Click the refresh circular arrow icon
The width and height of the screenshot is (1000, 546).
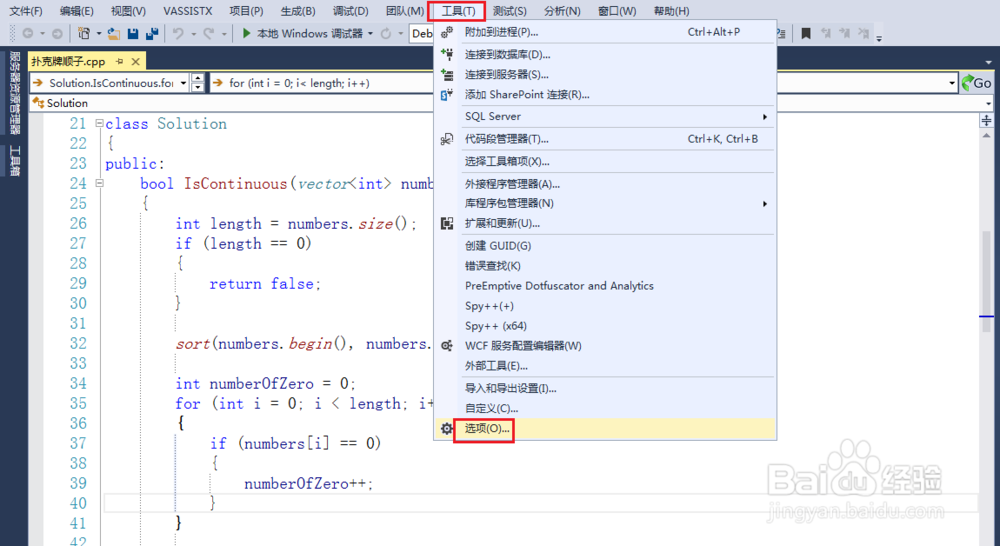pyautogui.click(x=386, y=34)
